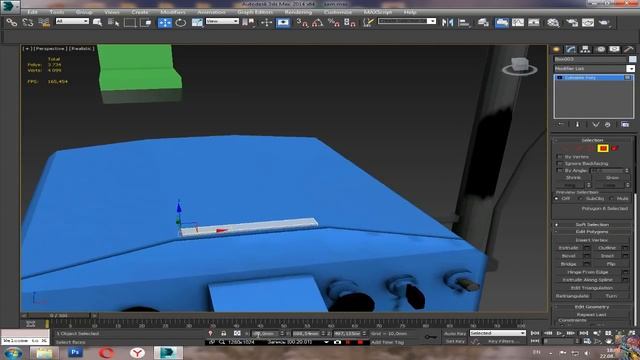The image size is (640, 360).
Task: Toggle the Graphite ribbon icon
Action: (x=502, y=22)
